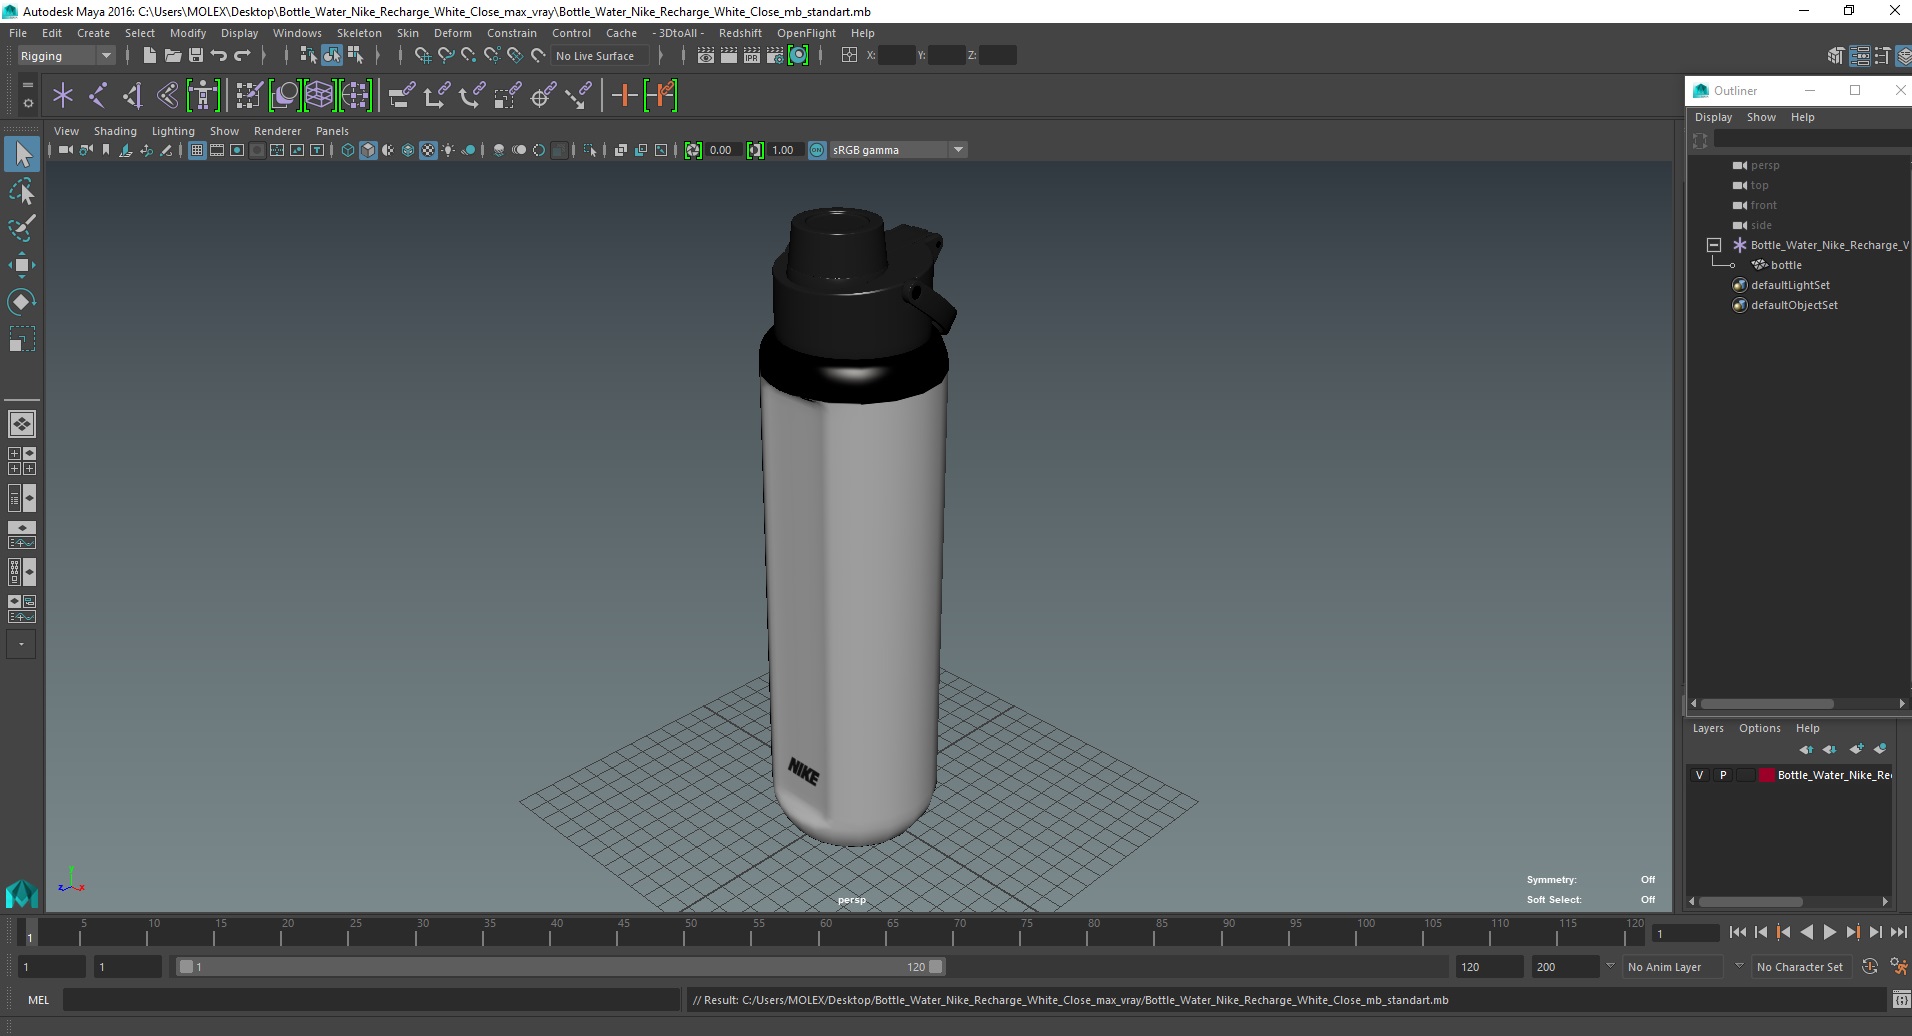
Task: Redo the last action
Action: [242, 56]
